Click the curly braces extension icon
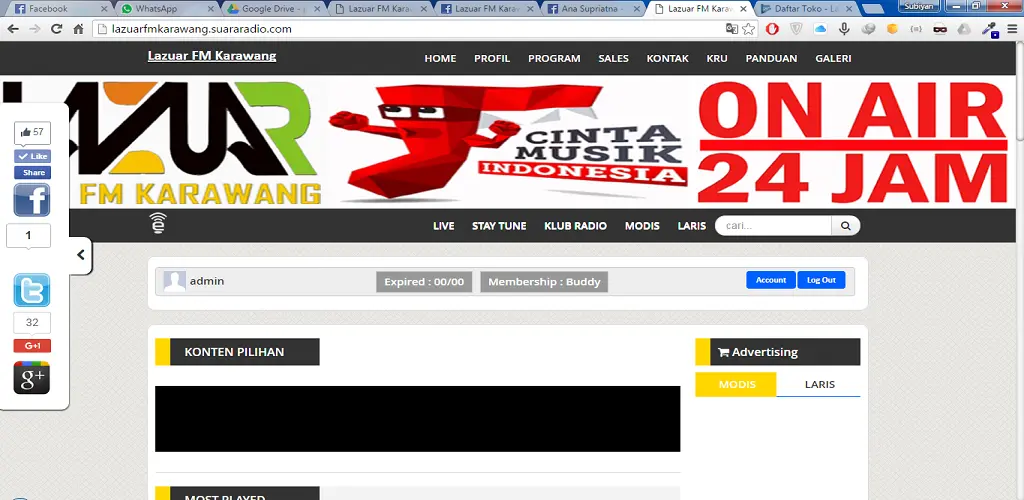Screen dimensions: 1024x500 coord(916,29)
